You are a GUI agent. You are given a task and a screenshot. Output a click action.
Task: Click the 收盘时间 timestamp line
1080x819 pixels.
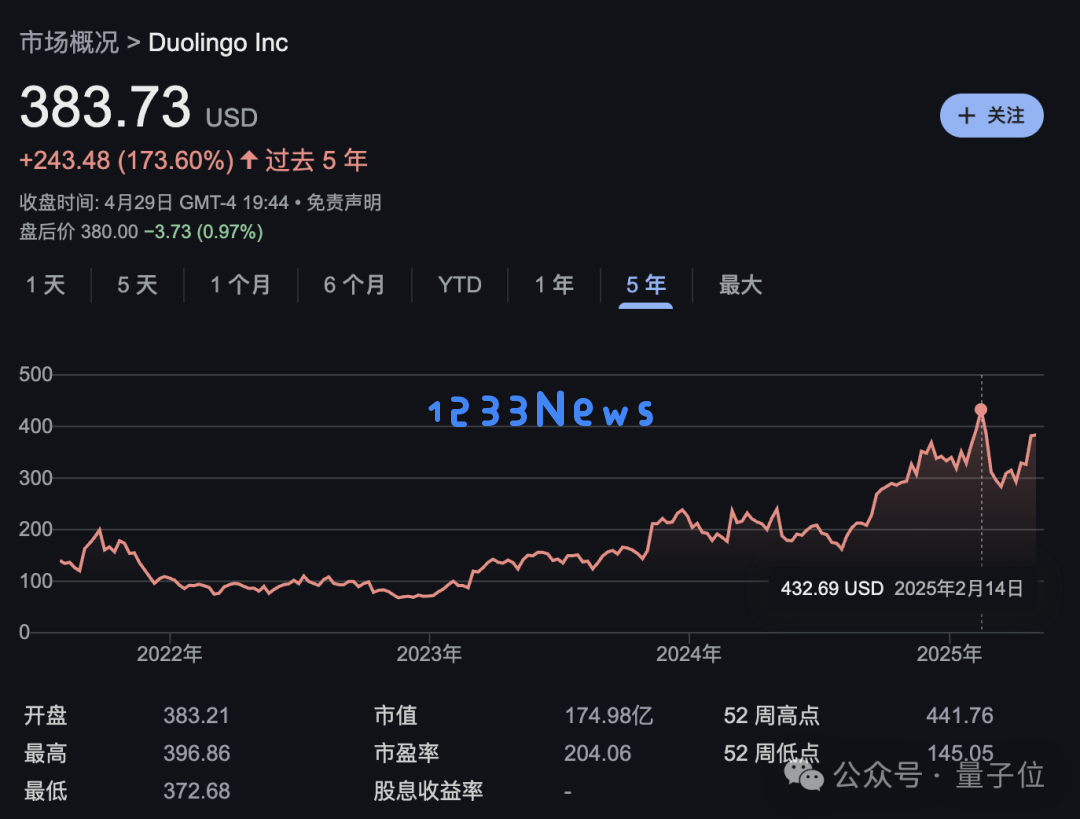[154, 203]
